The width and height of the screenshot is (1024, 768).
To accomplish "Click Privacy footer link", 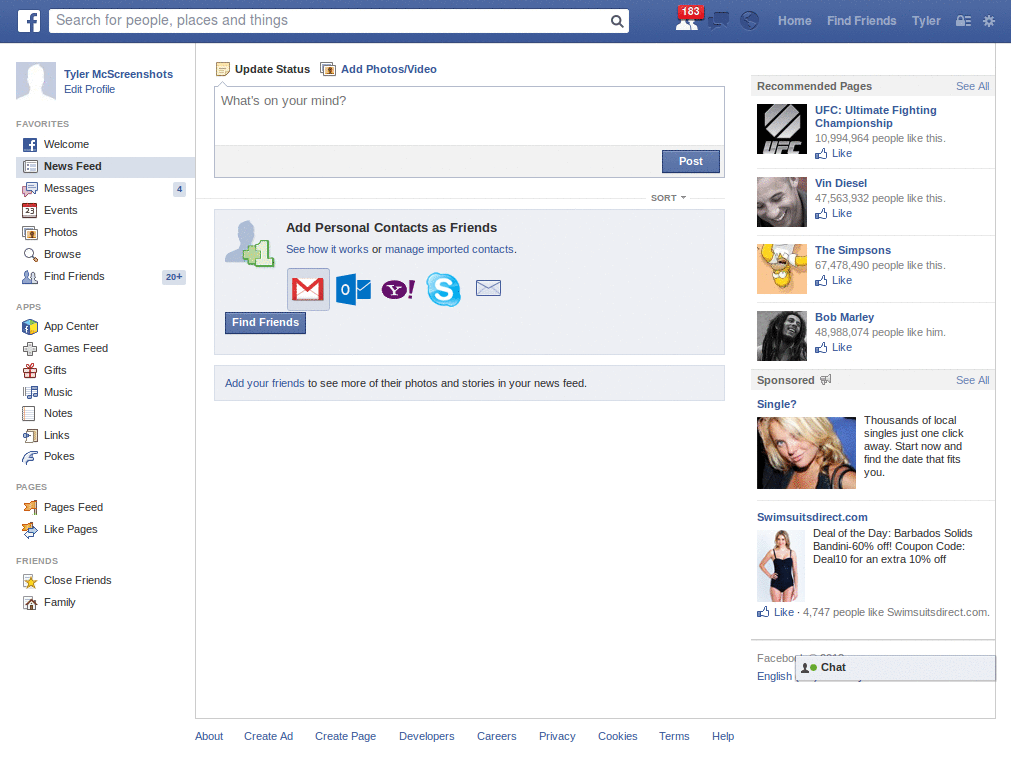I will click(x=557, y=737).
